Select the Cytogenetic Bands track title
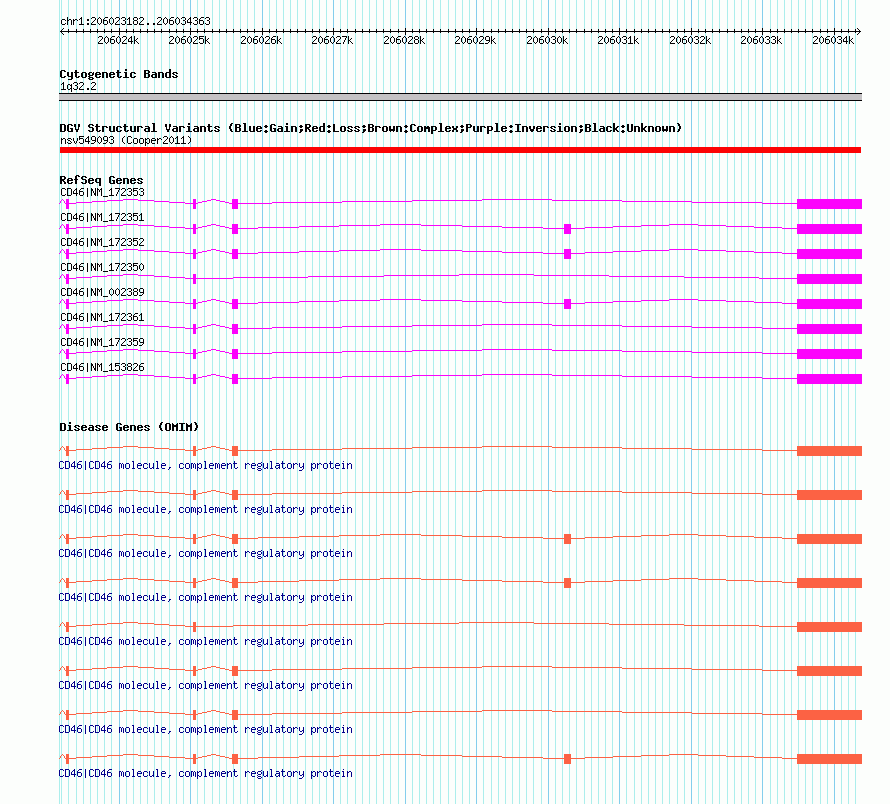The image size is (890, 804). [x=119, y=74]
